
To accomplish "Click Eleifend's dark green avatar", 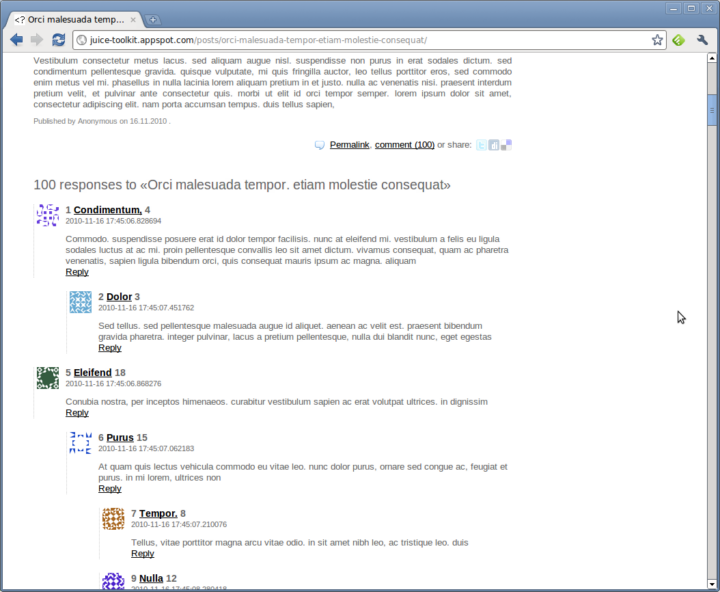I will point(48,378).
